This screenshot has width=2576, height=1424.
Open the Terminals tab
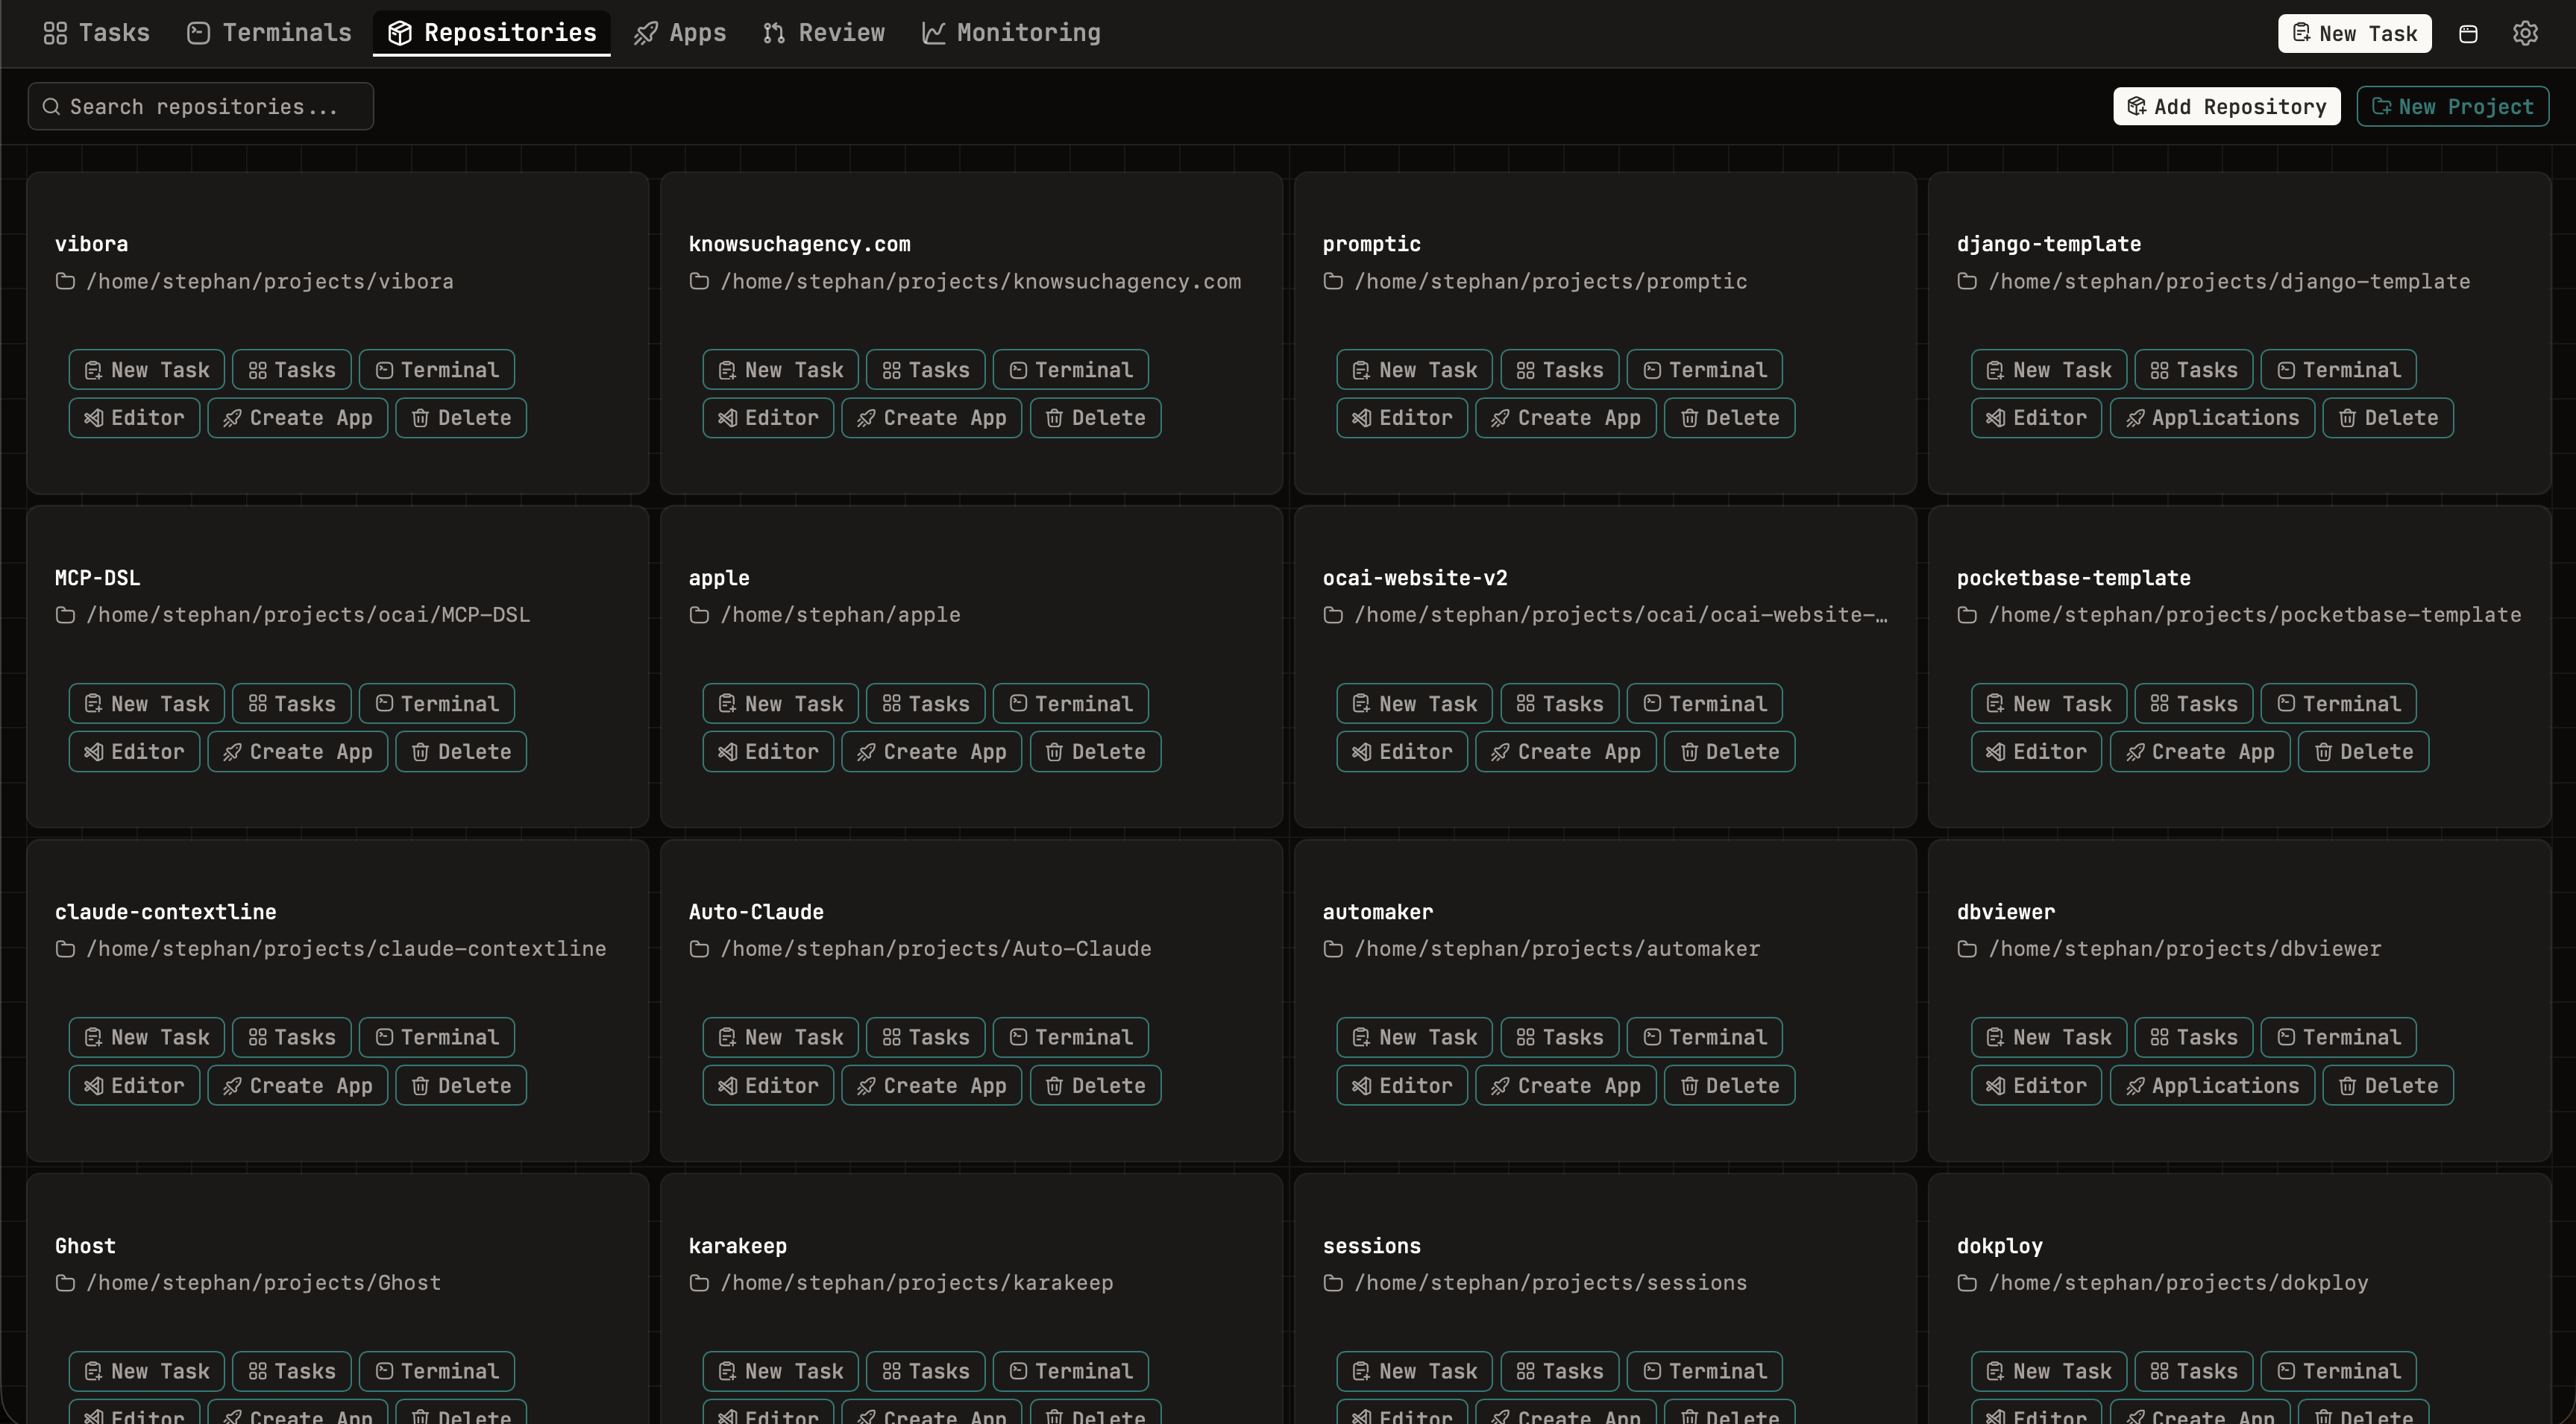pyautogui.click(x=269, y=33)
